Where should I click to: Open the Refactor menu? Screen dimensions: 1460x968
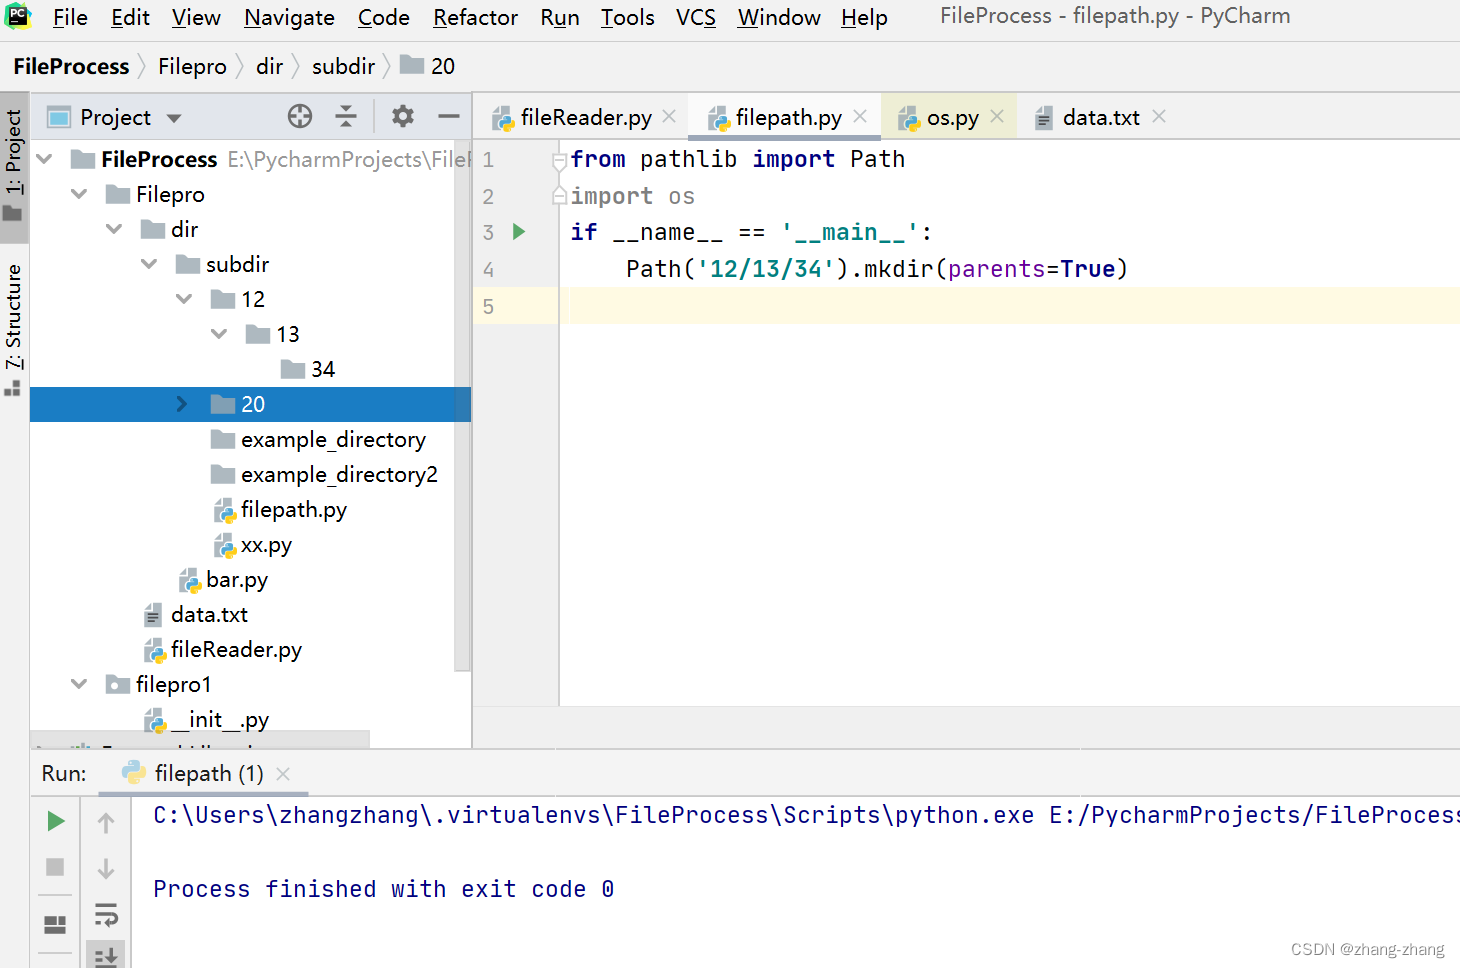(x=475, y=17)
